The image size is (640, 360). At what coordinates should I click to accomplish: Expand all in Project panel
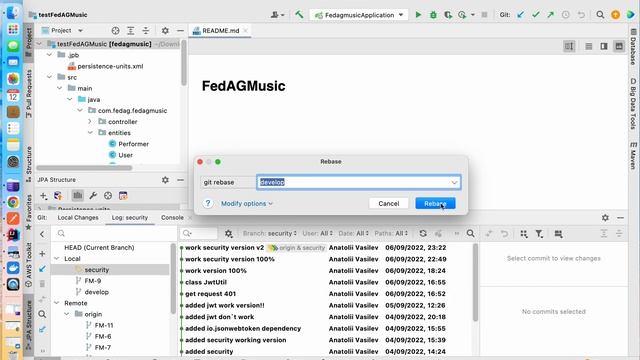click(x=131, y=31)
